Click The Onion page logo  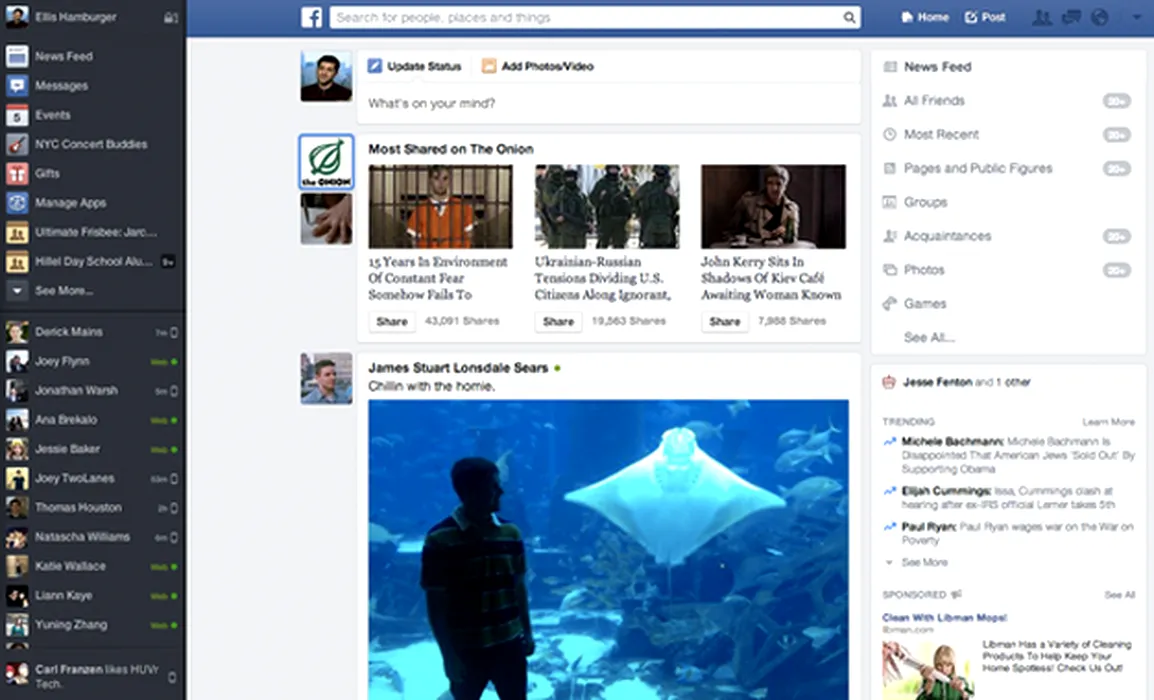pos(326,162)
